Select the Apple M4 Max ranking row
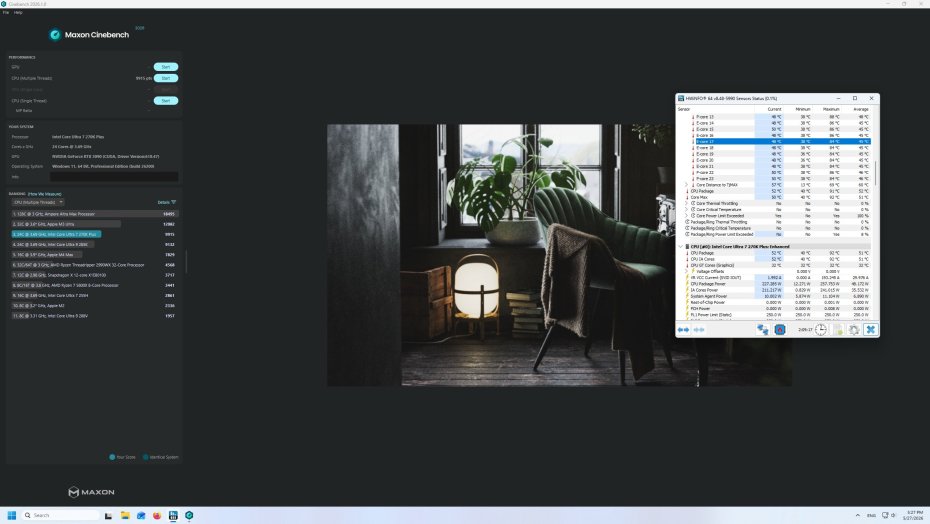Viewport: 930px width, 524px height. click(x=94, y=255)
